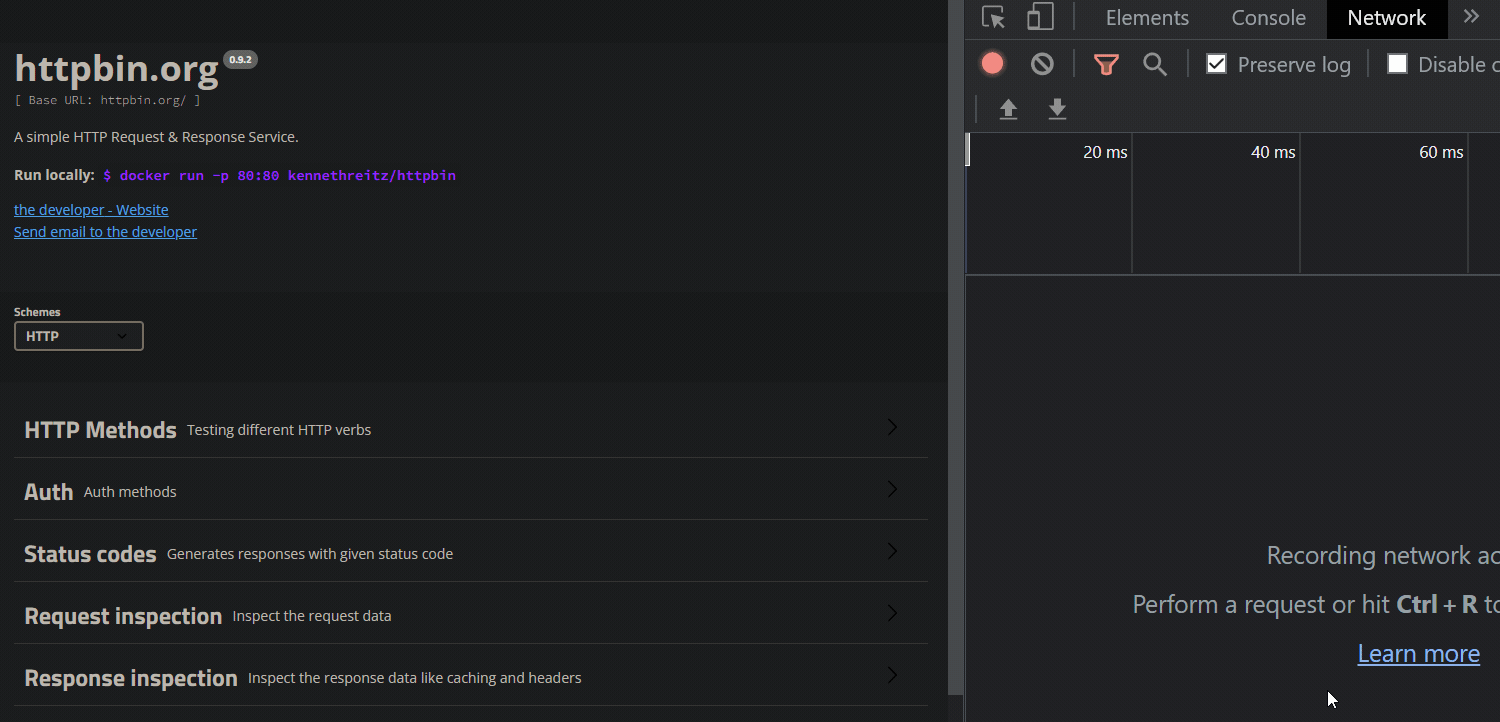Open the Schemes HTTP dropdown
The height and width of the screenshot is (722, 1500).
coord(79,336)
